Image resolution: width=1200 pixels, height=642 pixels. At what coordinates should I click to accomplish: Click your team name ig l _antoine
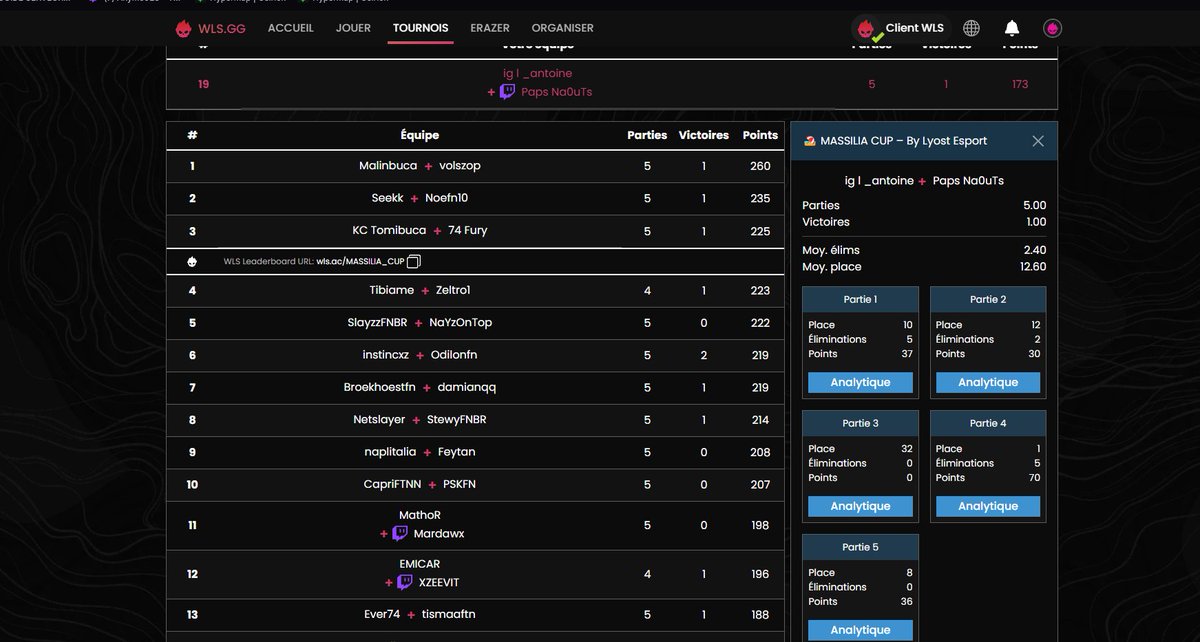(538, 74)
